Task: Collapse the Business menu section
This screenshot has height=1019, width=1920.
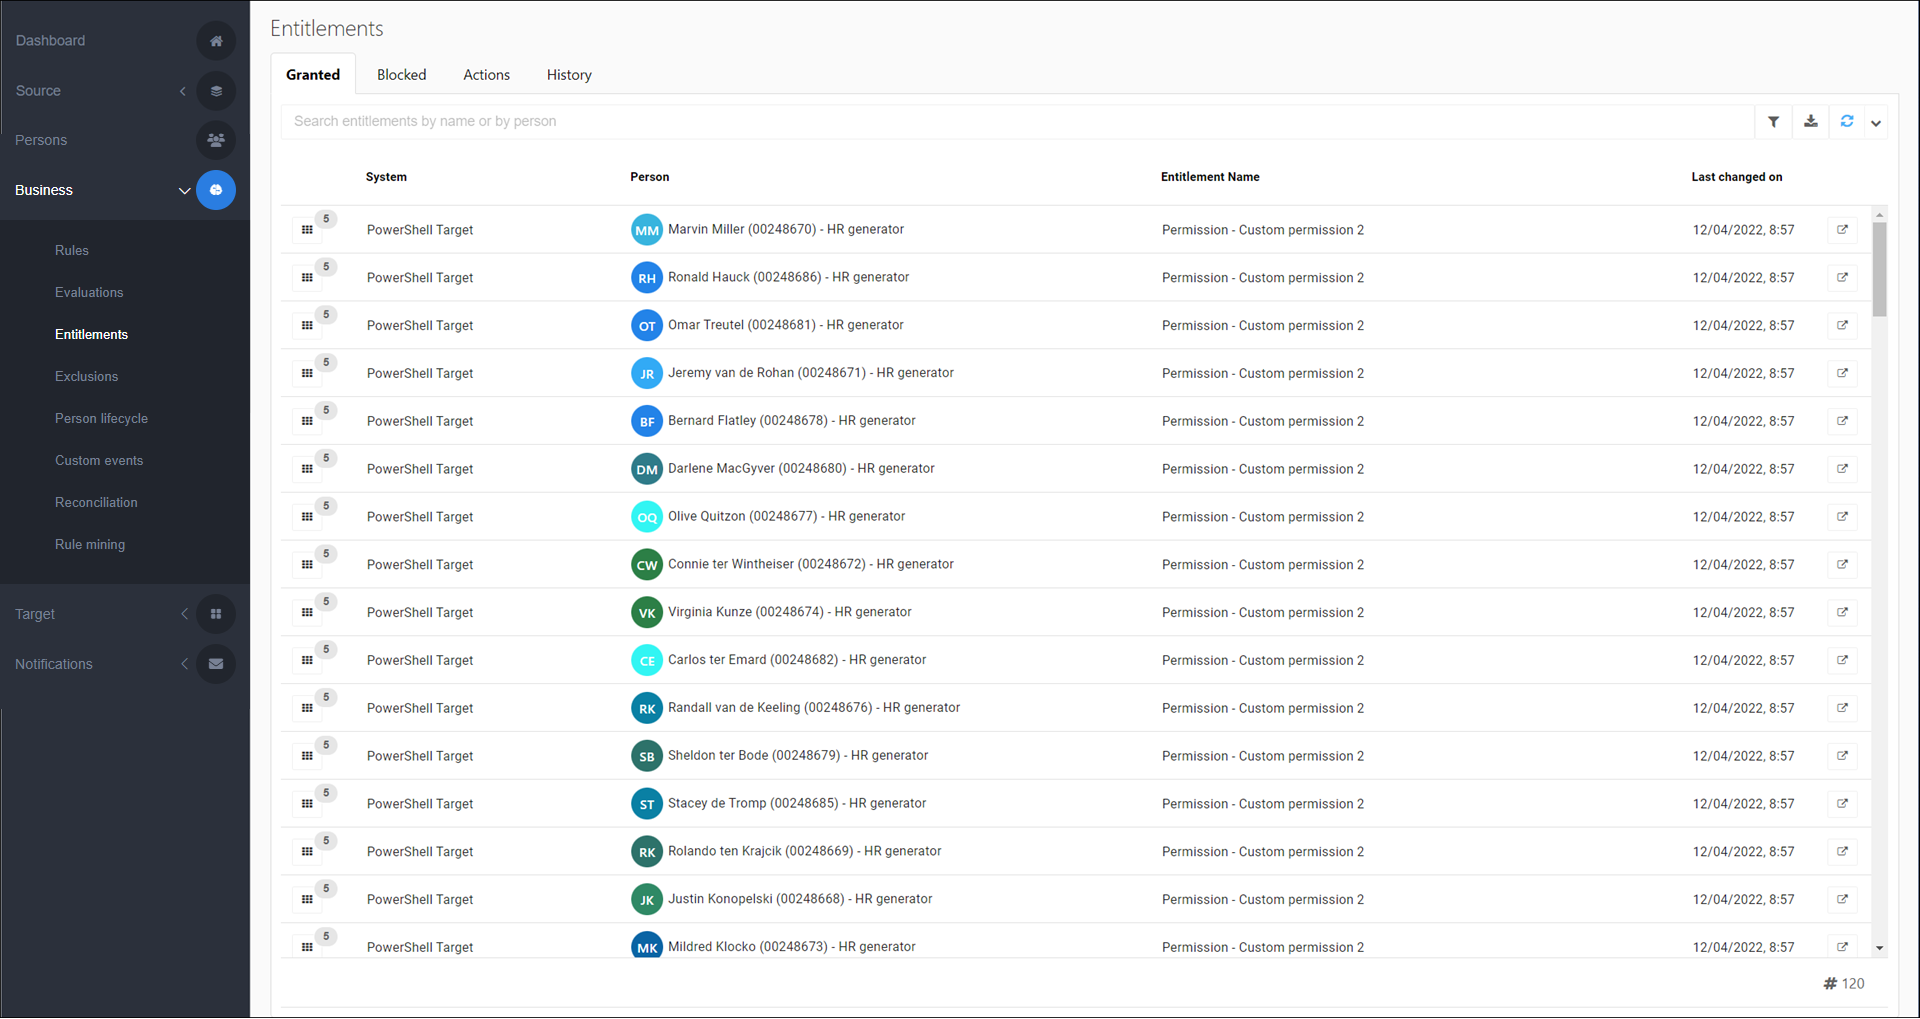Action: [x=184, y=190]
